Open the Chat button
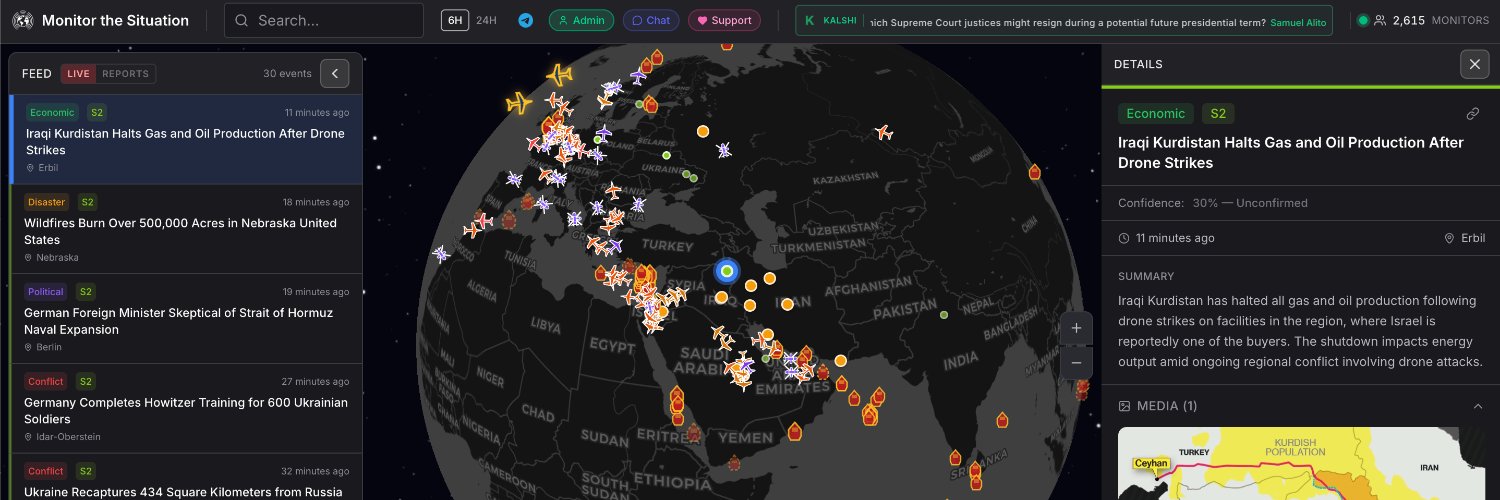Viewport: 1500px width, 500px height. click(651, 20)
